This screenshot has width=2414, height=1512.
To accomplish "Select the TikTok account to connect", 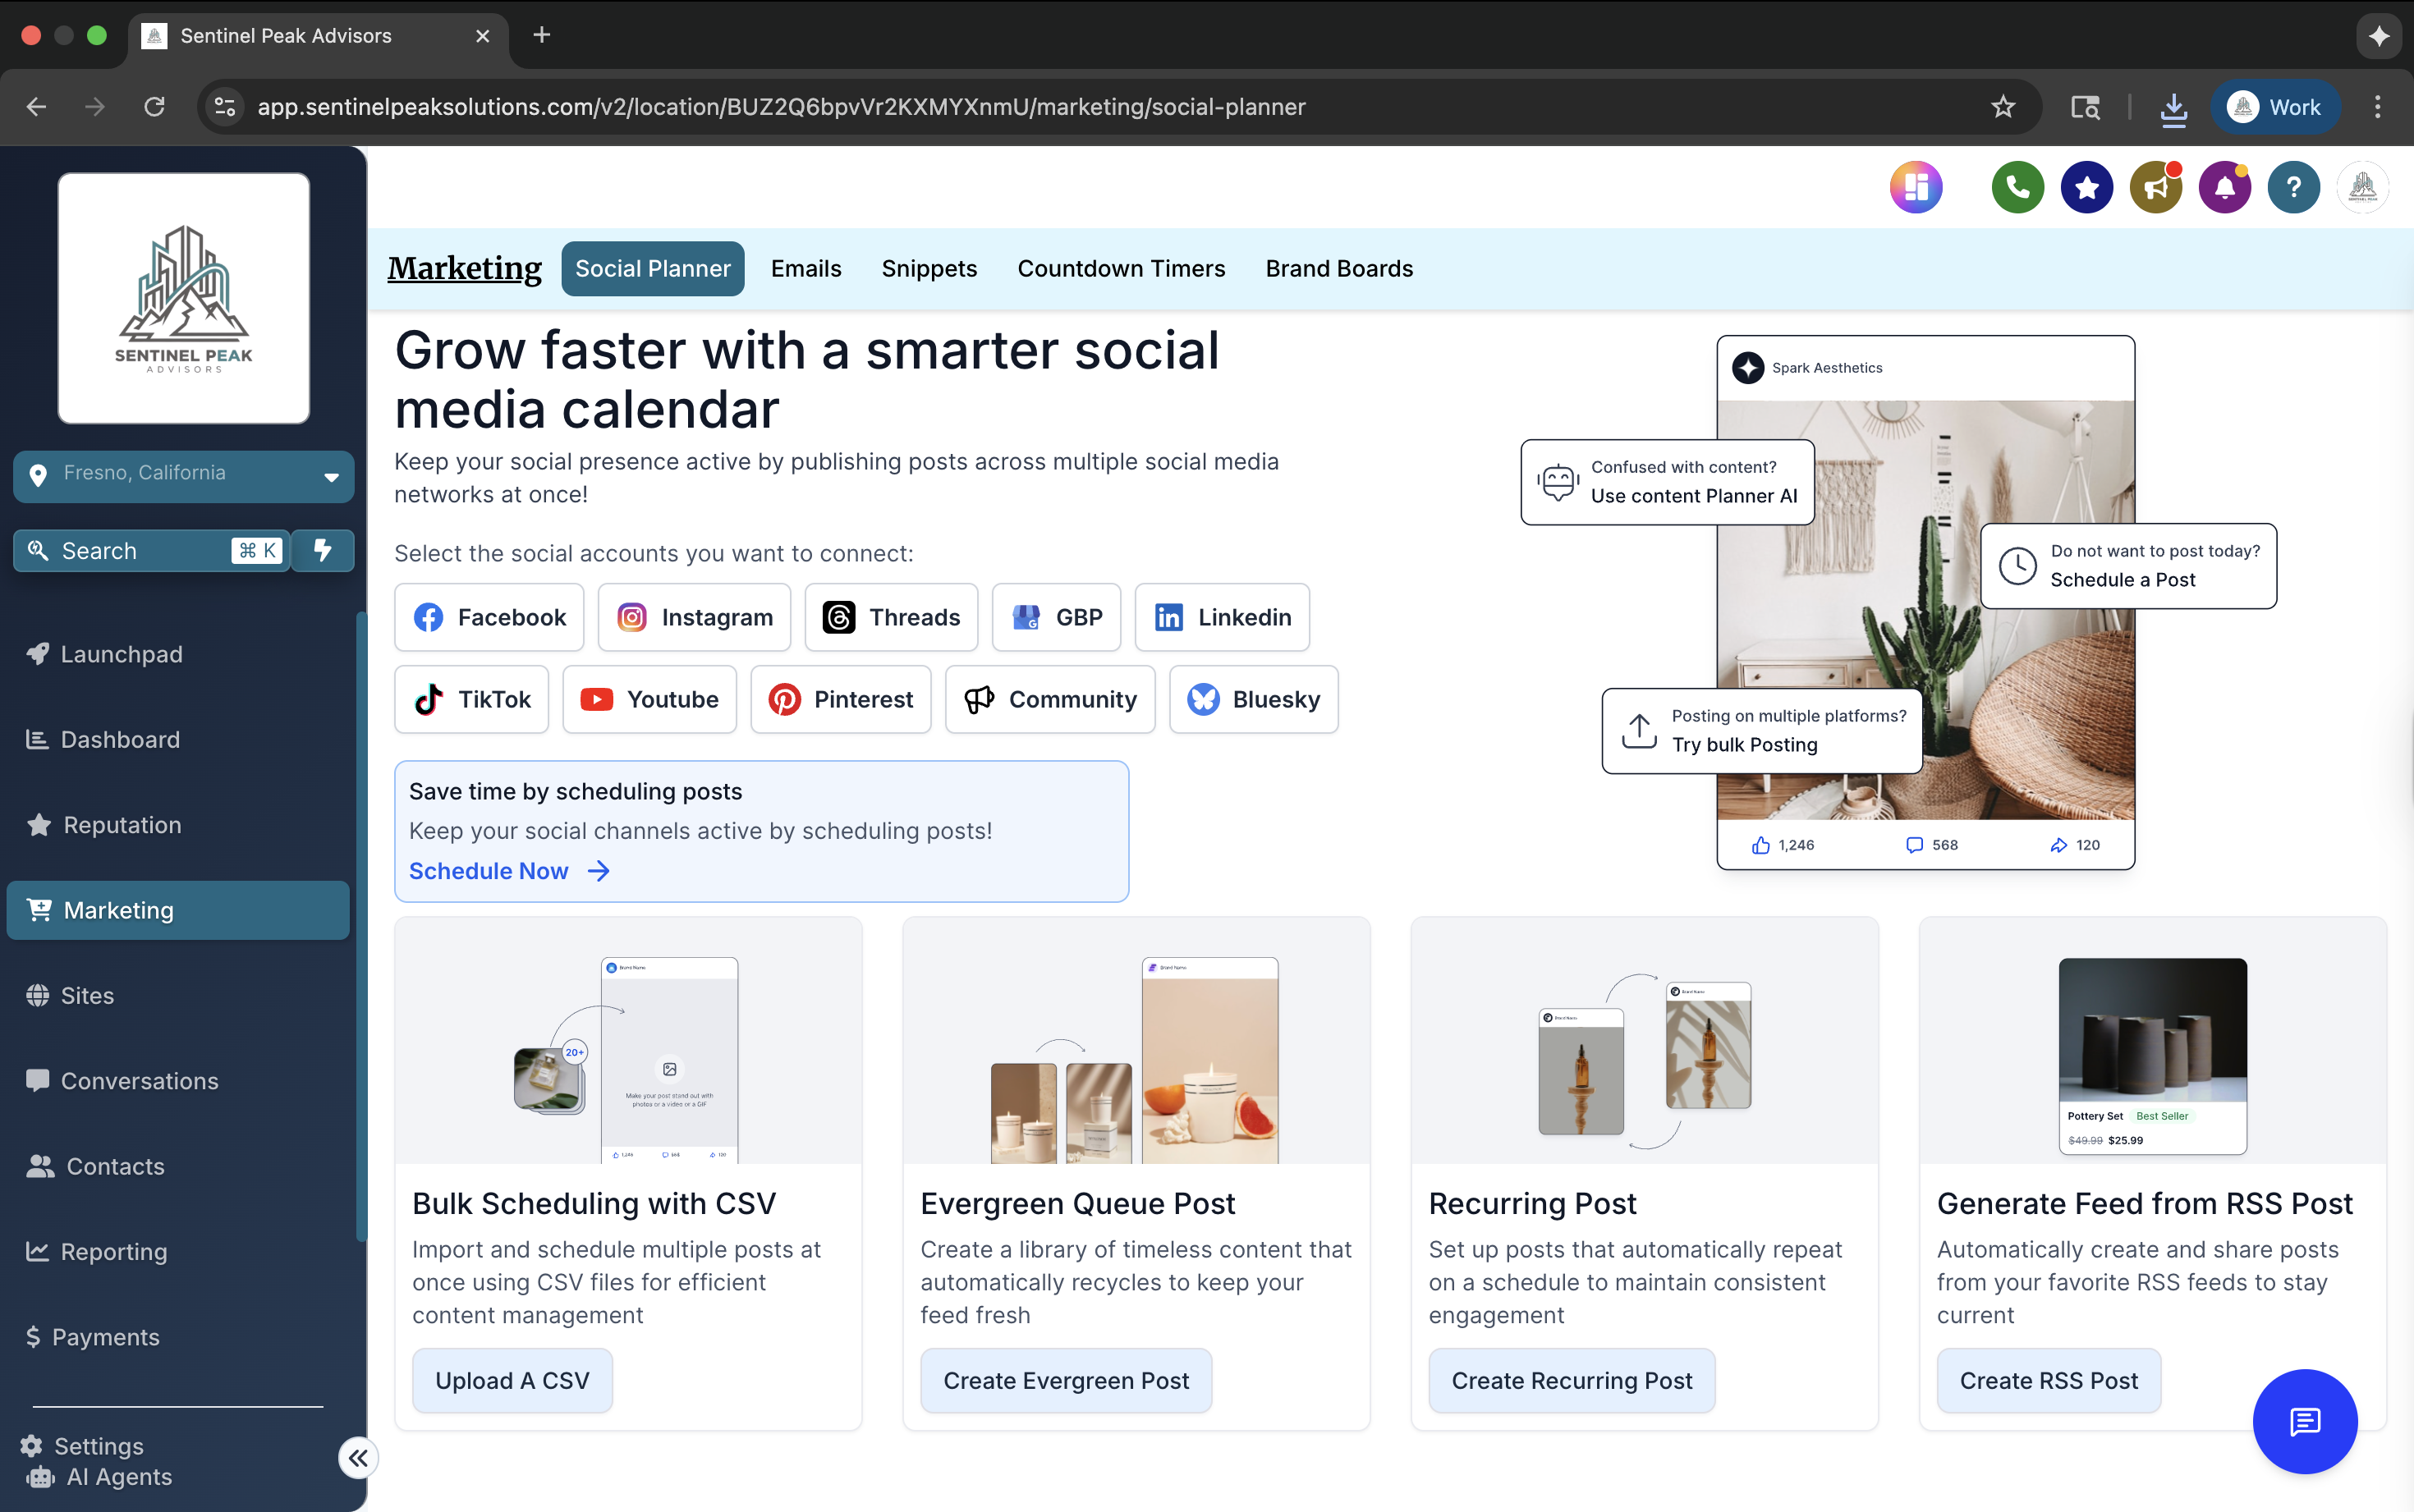I will point(471,699).
